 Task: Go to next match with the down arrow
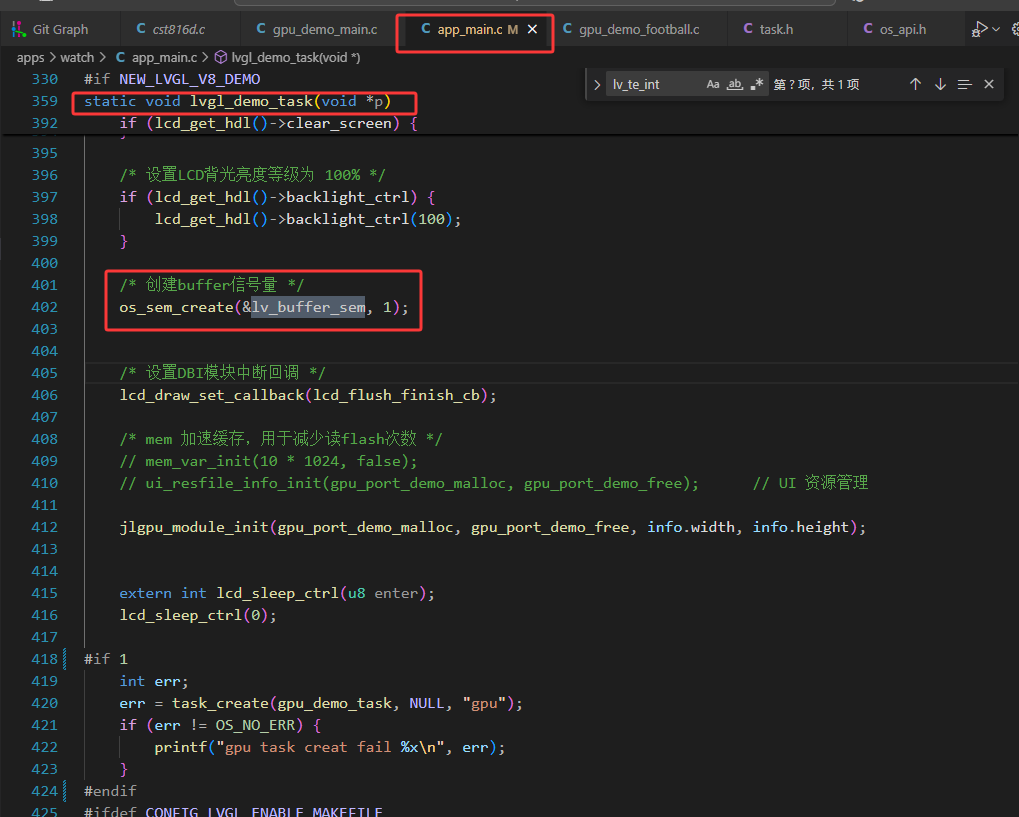coord(940,84)
